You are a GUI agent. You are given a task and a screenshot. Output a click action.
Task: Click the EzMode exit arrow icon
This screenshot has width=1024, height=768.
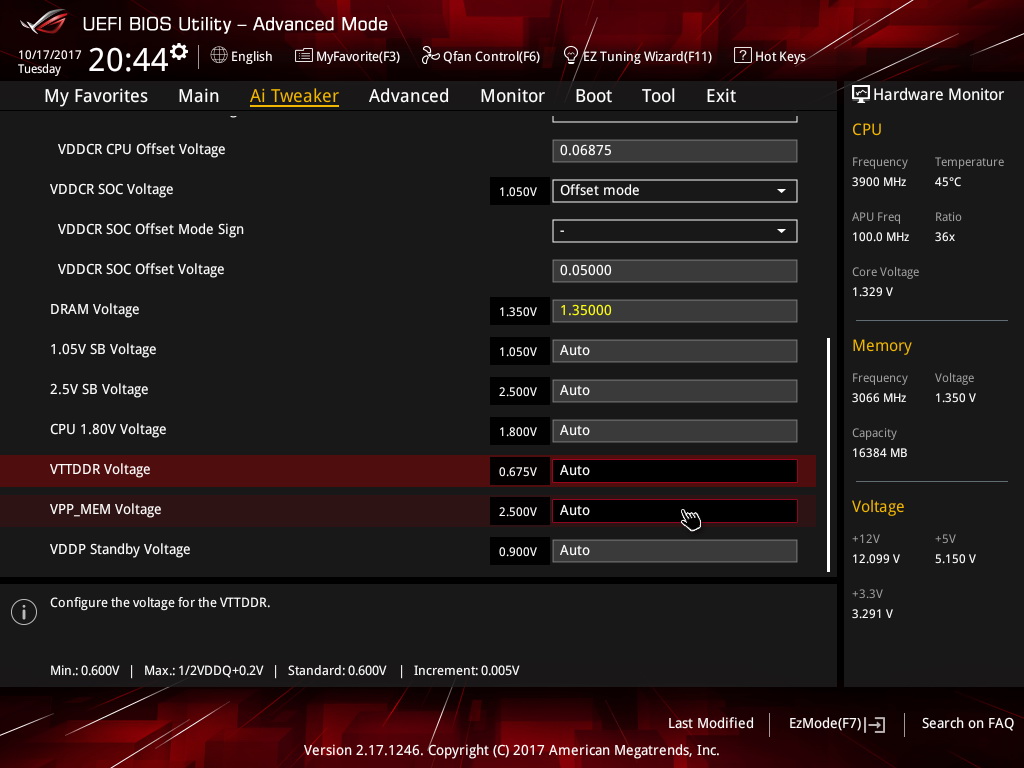click(x=875, y=724)
